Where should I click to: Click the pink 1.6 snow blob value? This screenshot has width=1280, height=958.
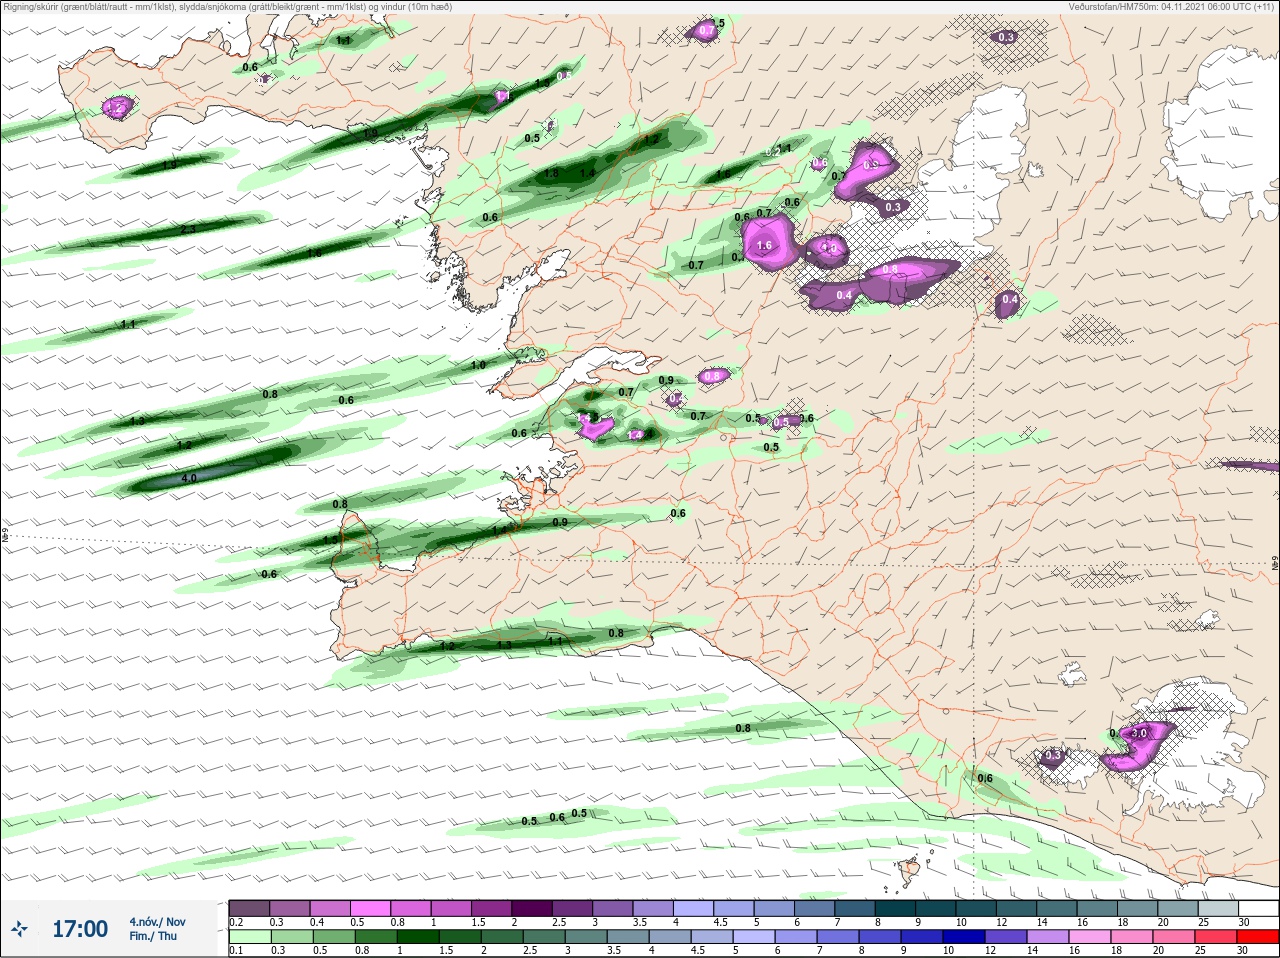point(766,245)
